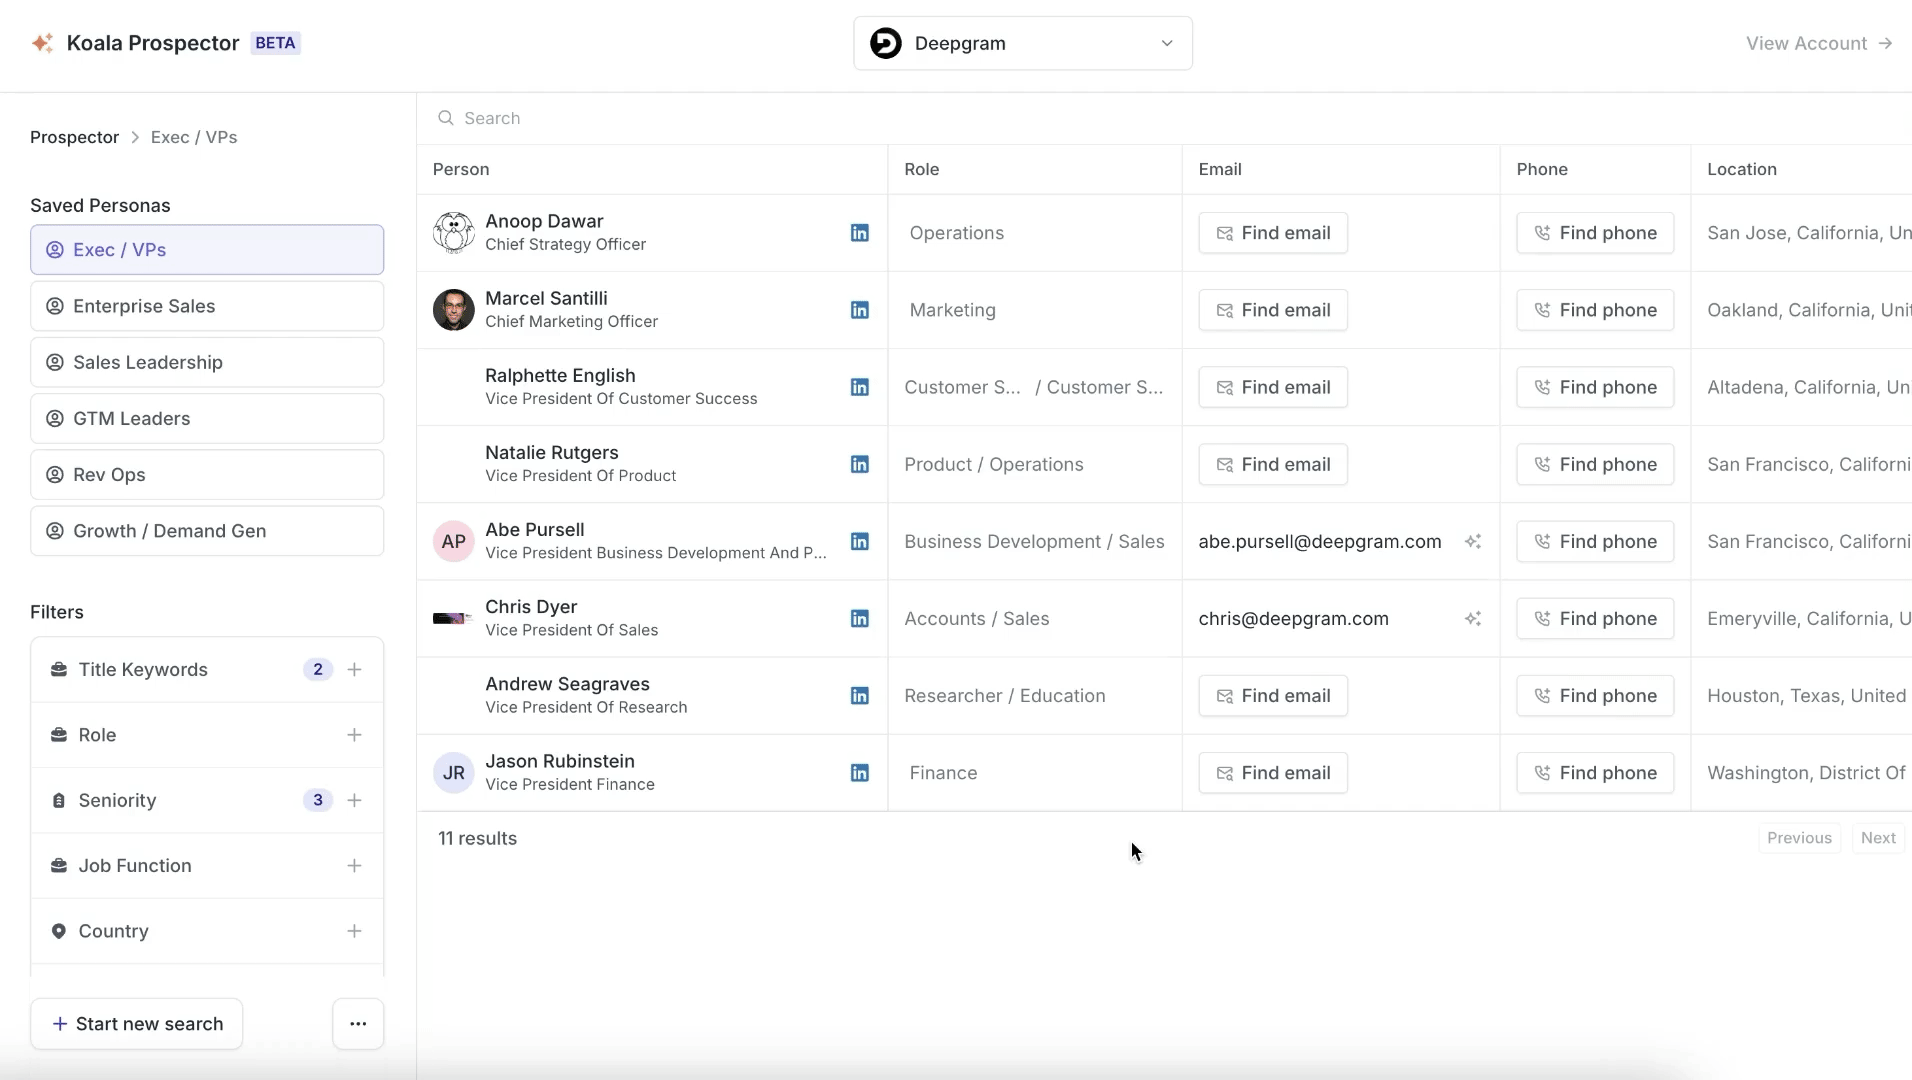Open Chris Dyer's LinkedIn icon
Screen dimensions: 1912x1080
pyautogui.click(x=859, y=619)
